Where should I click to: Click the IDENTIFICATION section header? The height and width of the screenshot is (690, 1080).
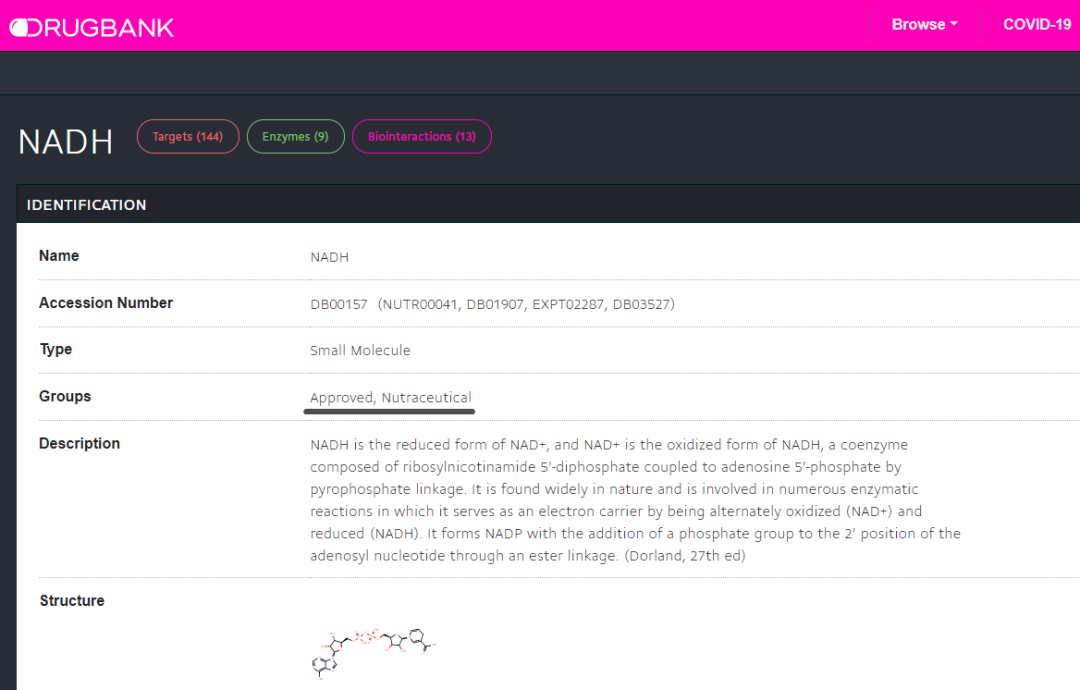click(87, 205)
